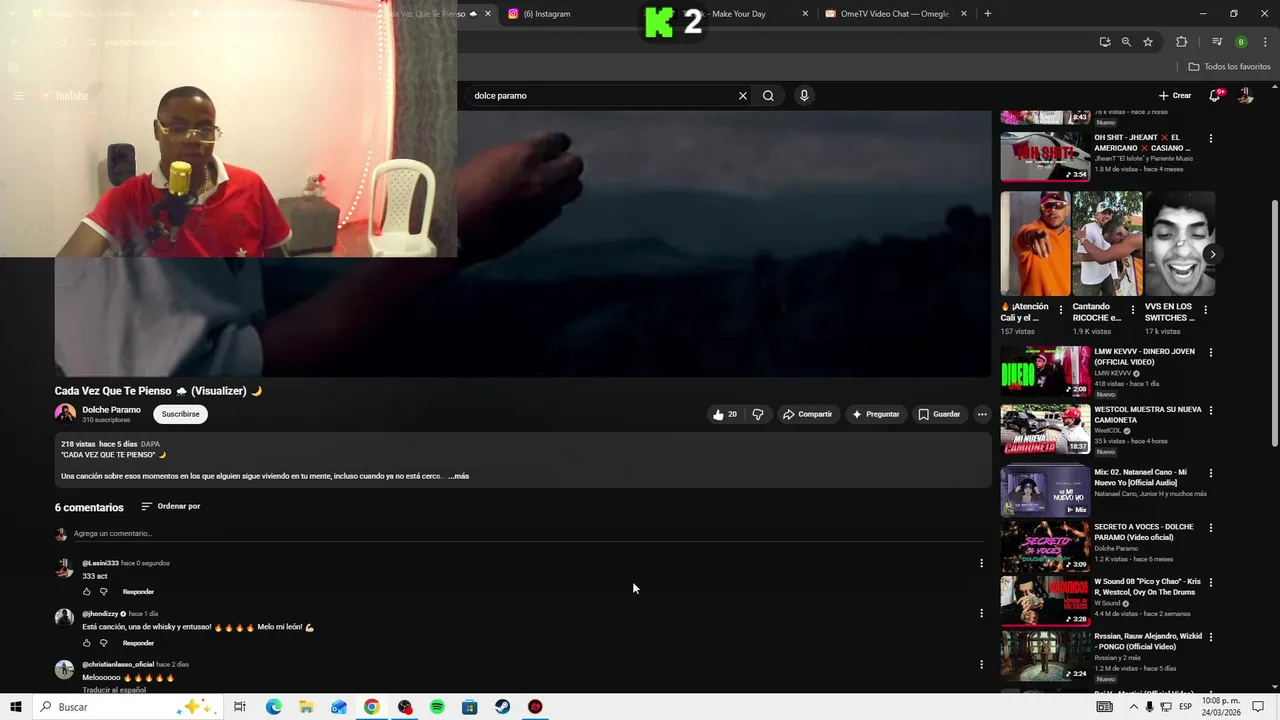
Task: Reply to @Lasini333 comment with Responder
Action: click(x=138, y=592)
